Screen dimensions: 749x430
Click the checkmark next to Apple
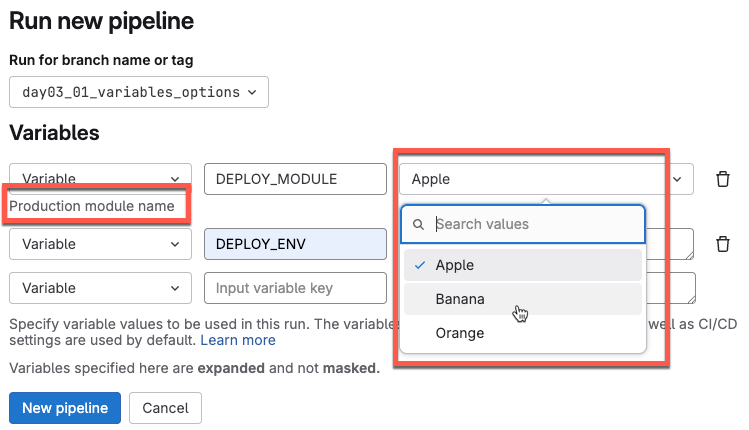(x=418, y=265)
